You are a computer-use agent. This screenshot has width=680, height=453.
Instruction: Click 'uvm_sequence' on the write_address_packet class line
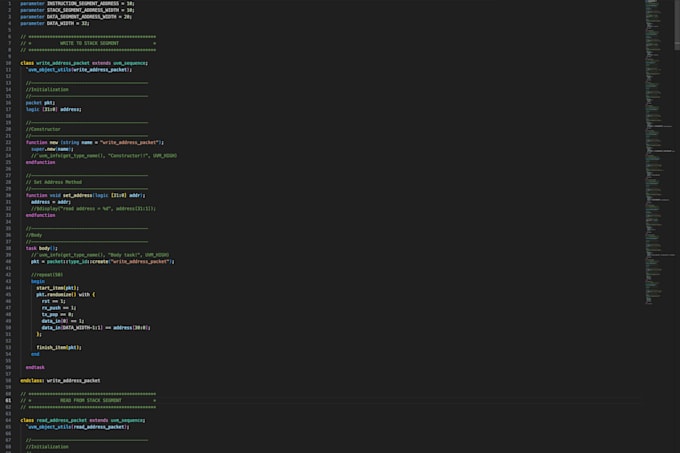[129, 63]
